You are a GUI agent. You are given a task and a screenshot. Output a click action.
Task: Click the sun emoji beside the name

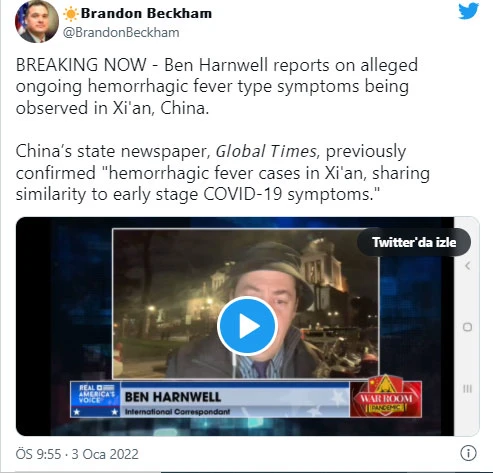pos(70,14)
